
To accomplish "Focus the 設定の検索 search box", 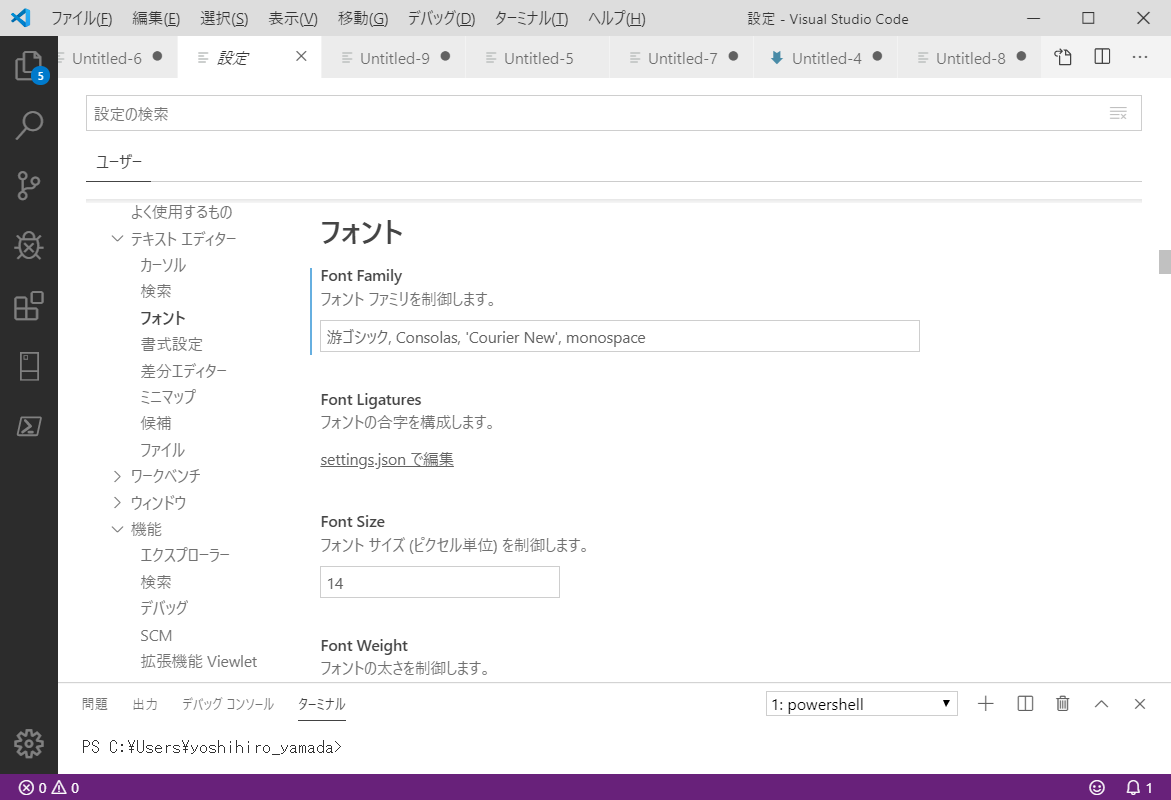I will click(614, 114).
